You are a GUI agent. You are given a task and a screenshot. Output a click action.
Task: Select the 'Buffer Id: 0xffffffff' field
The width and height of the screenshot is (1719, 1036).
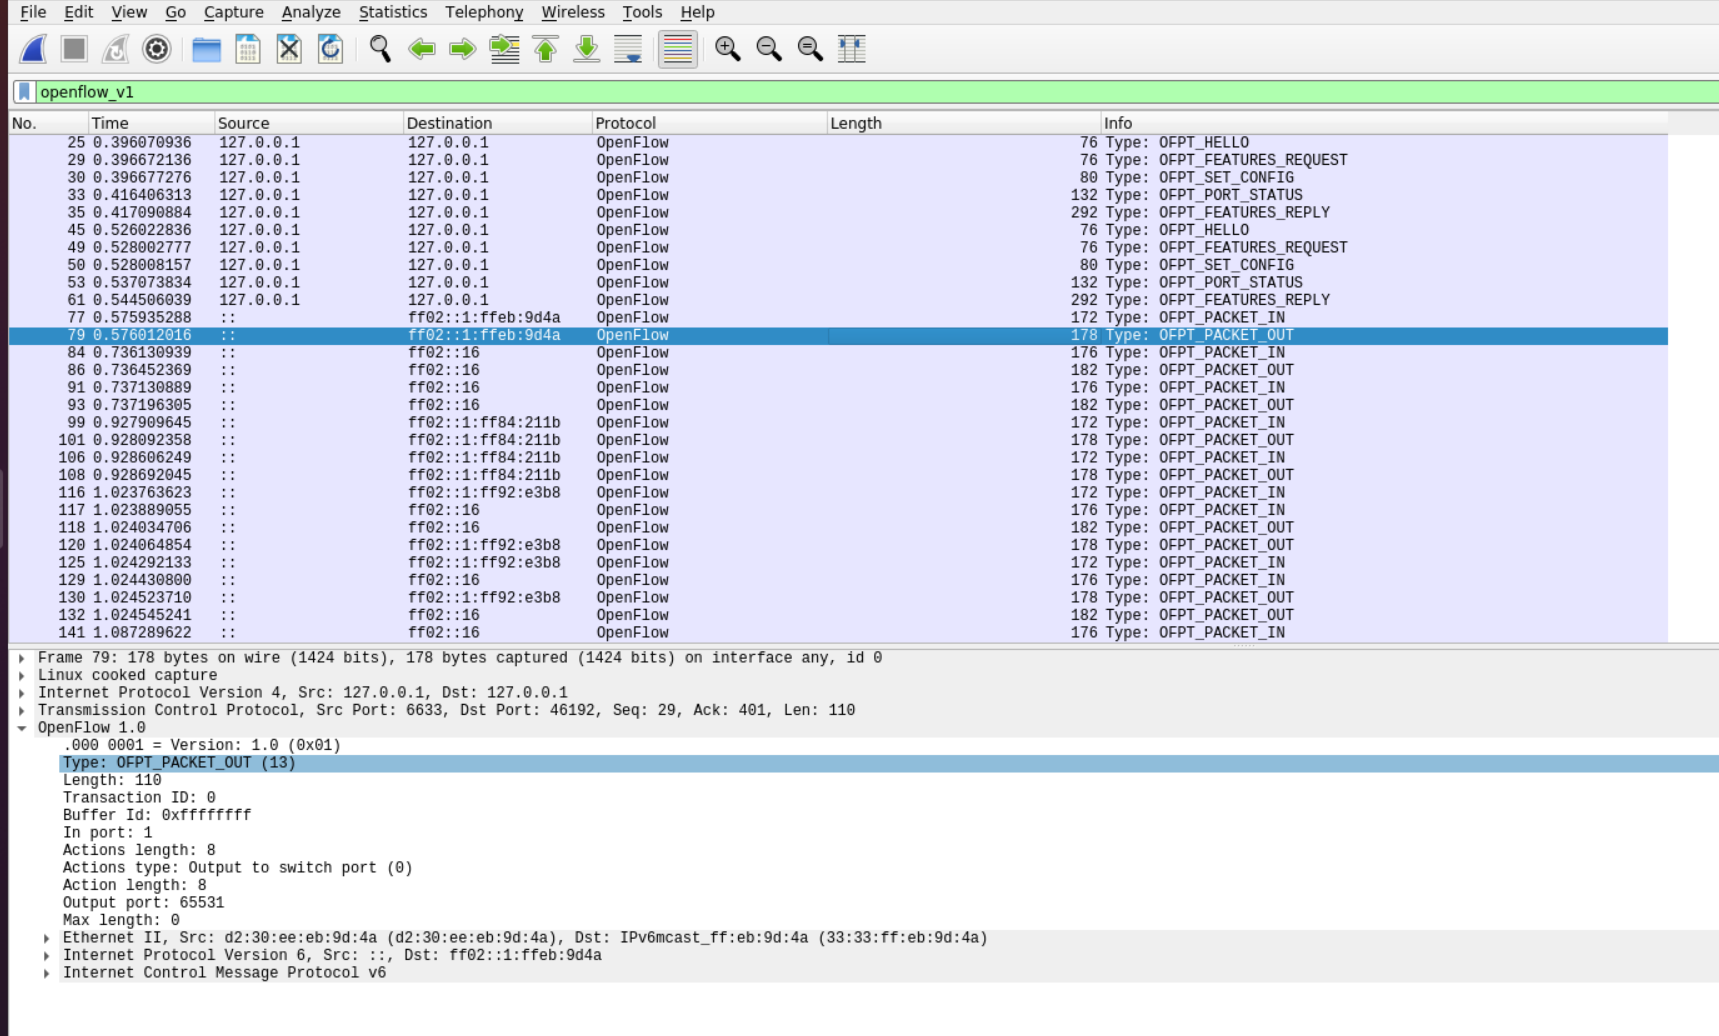tap(888, 816)
